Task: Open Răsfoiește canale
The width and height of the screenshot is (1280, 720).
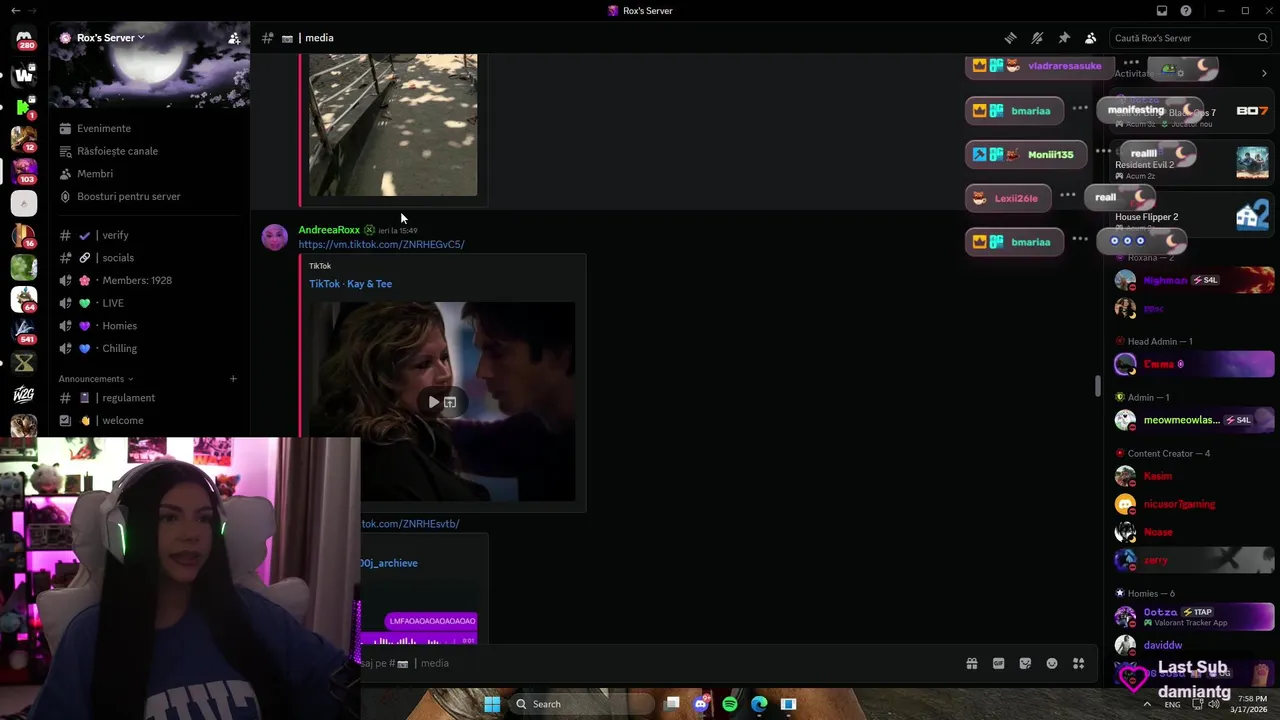Action: pyautogui.click(x=117, y=151)
